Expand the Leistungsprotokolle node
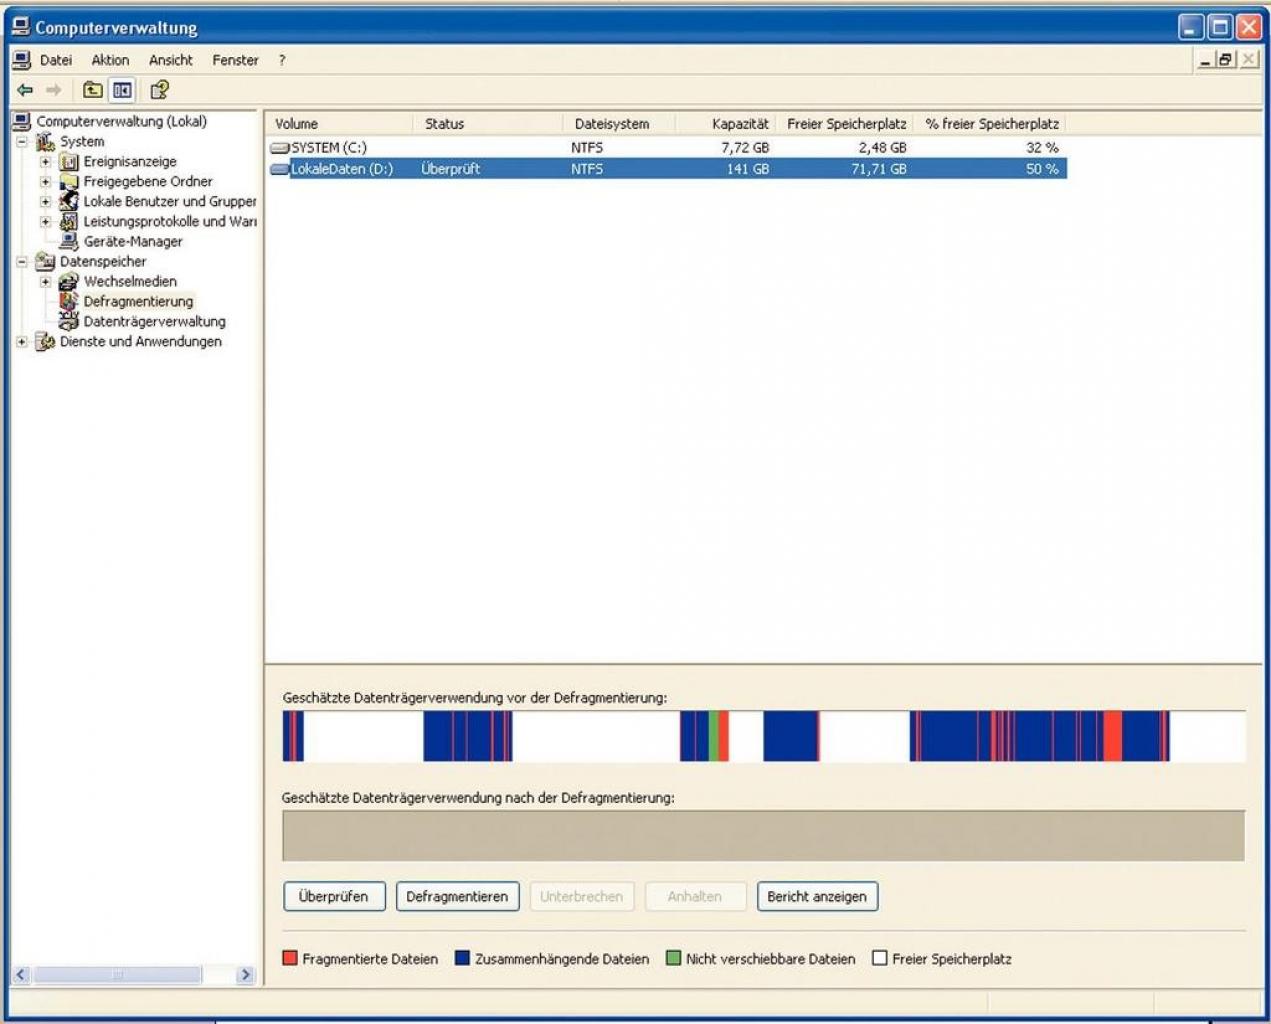 click(45, 221)
